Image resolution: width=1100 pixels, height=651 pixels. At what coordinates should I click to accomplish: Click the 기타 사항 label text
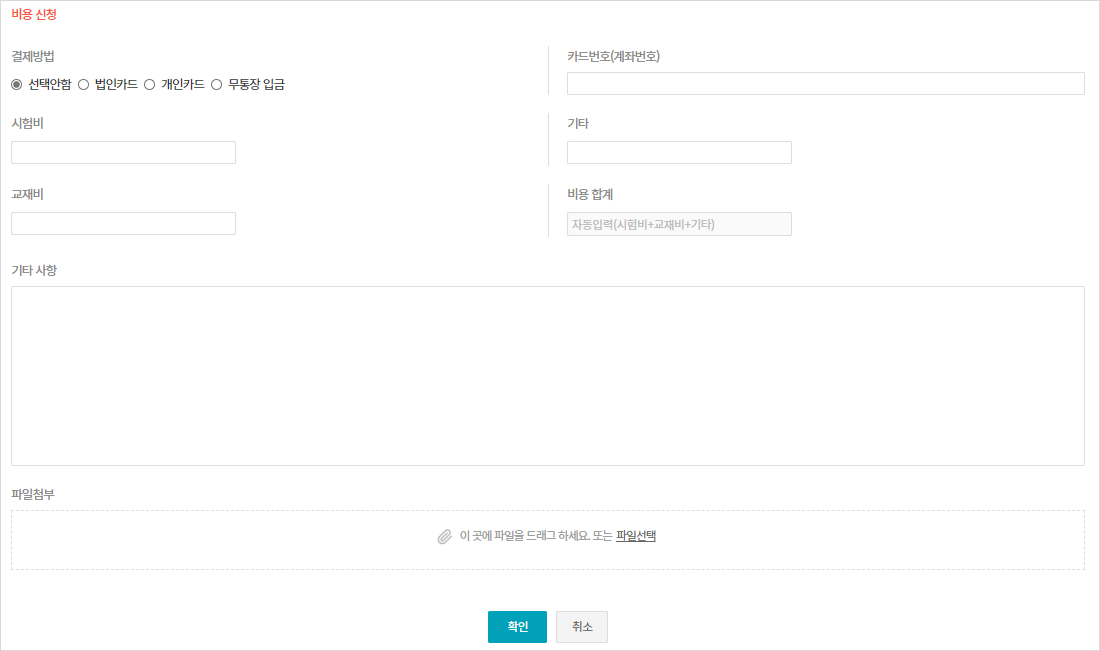coord(34,270)
